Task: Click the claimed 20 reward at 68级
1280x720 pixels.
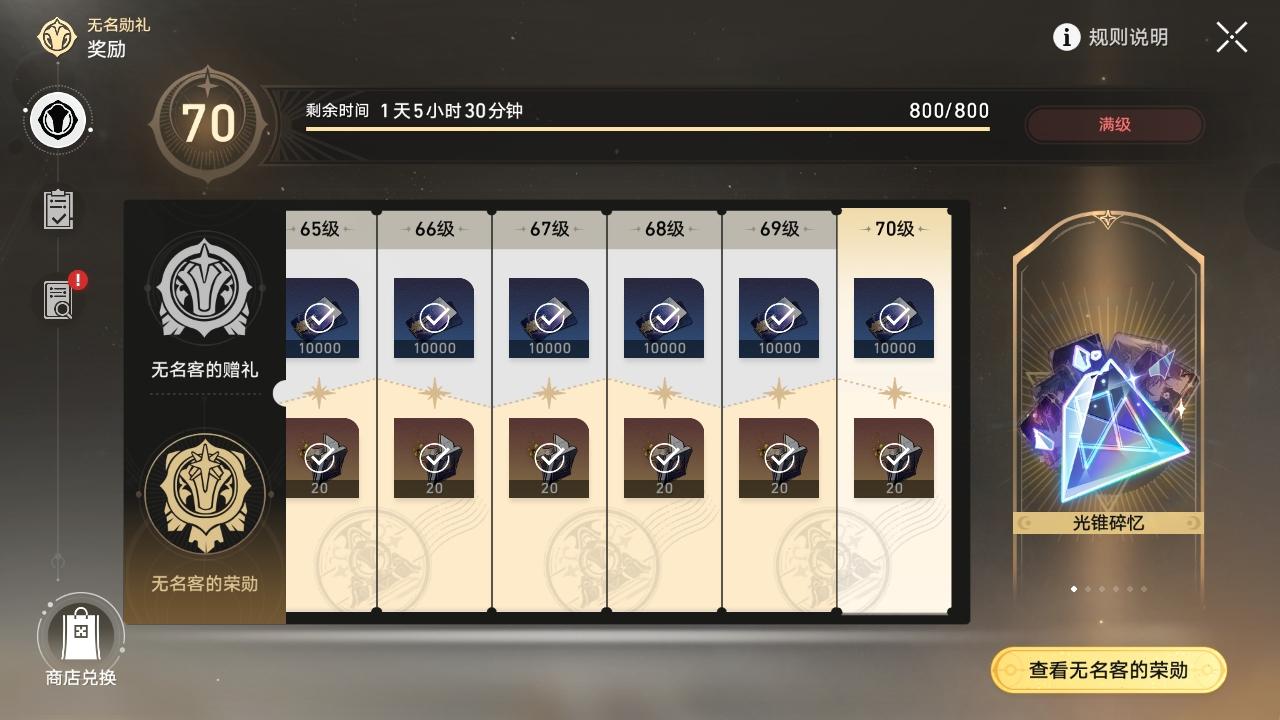Action: (664, 458)
